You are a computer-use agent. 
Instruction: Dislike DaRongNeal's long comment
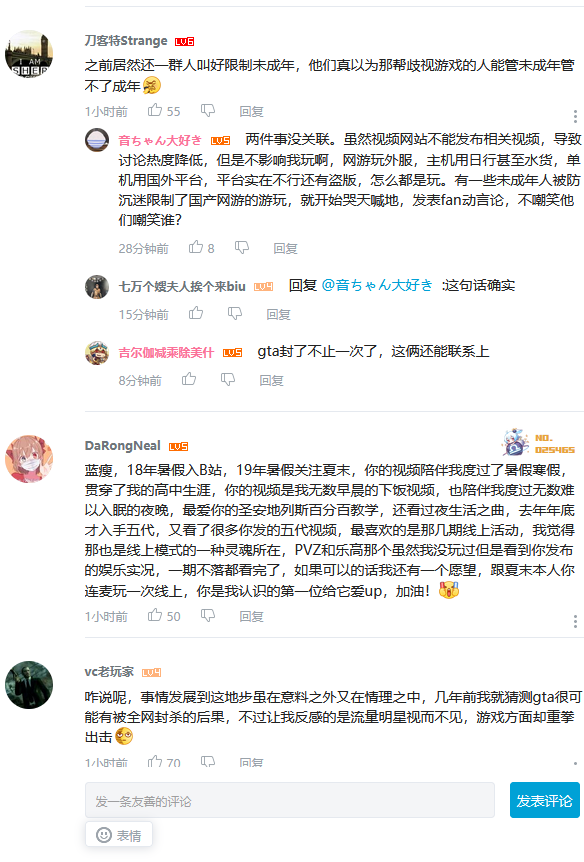(x=208, y=615)
